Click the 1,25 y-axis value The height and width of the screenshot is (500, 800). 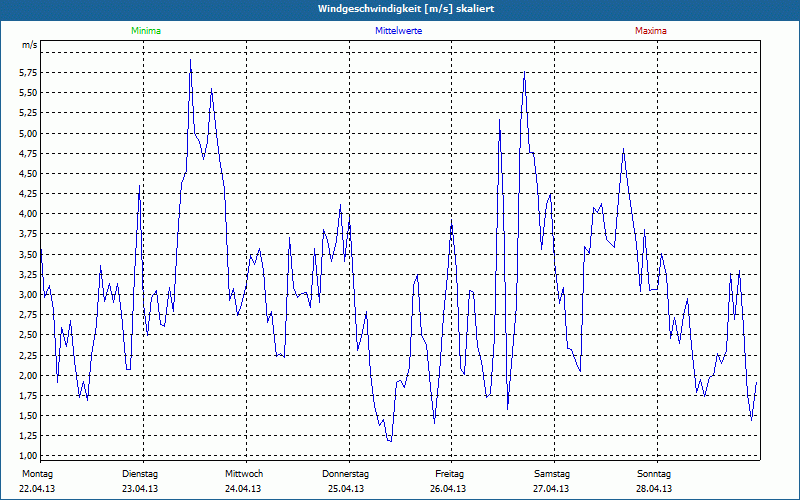[x=28, y=436]
